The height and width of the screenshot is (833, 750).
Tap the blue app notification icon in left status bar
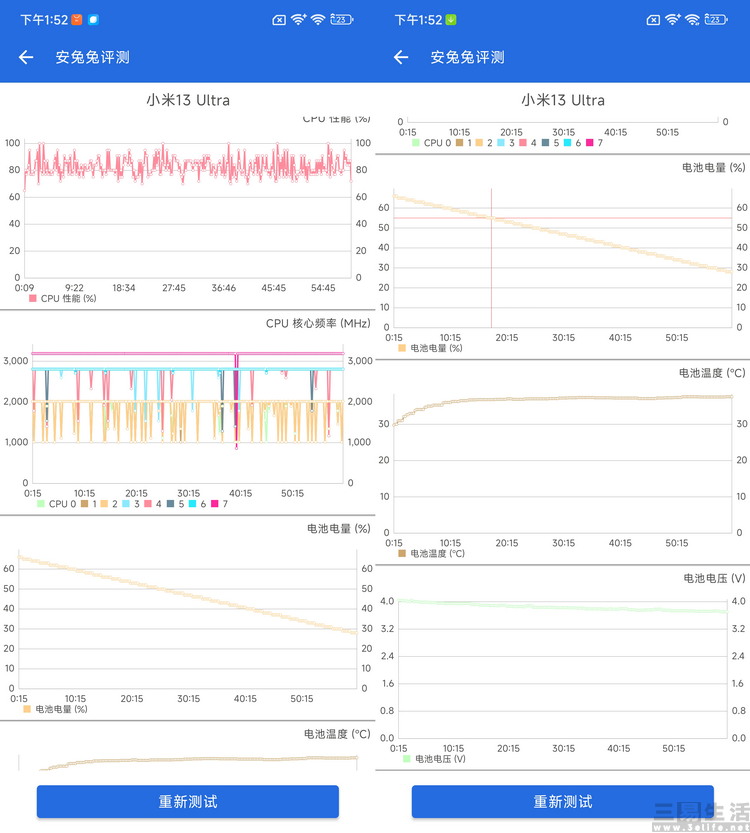[x=93, y=20]
